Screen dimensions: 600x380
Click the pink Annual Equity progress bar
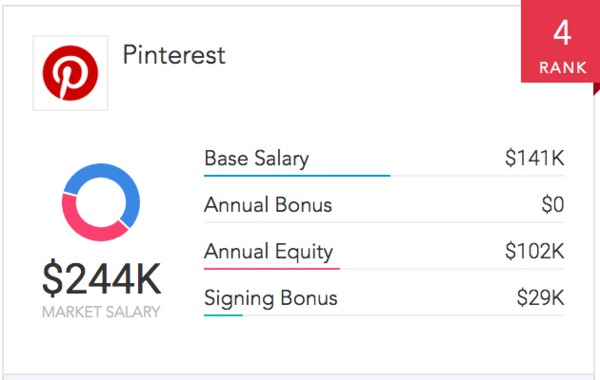(272, 269)
